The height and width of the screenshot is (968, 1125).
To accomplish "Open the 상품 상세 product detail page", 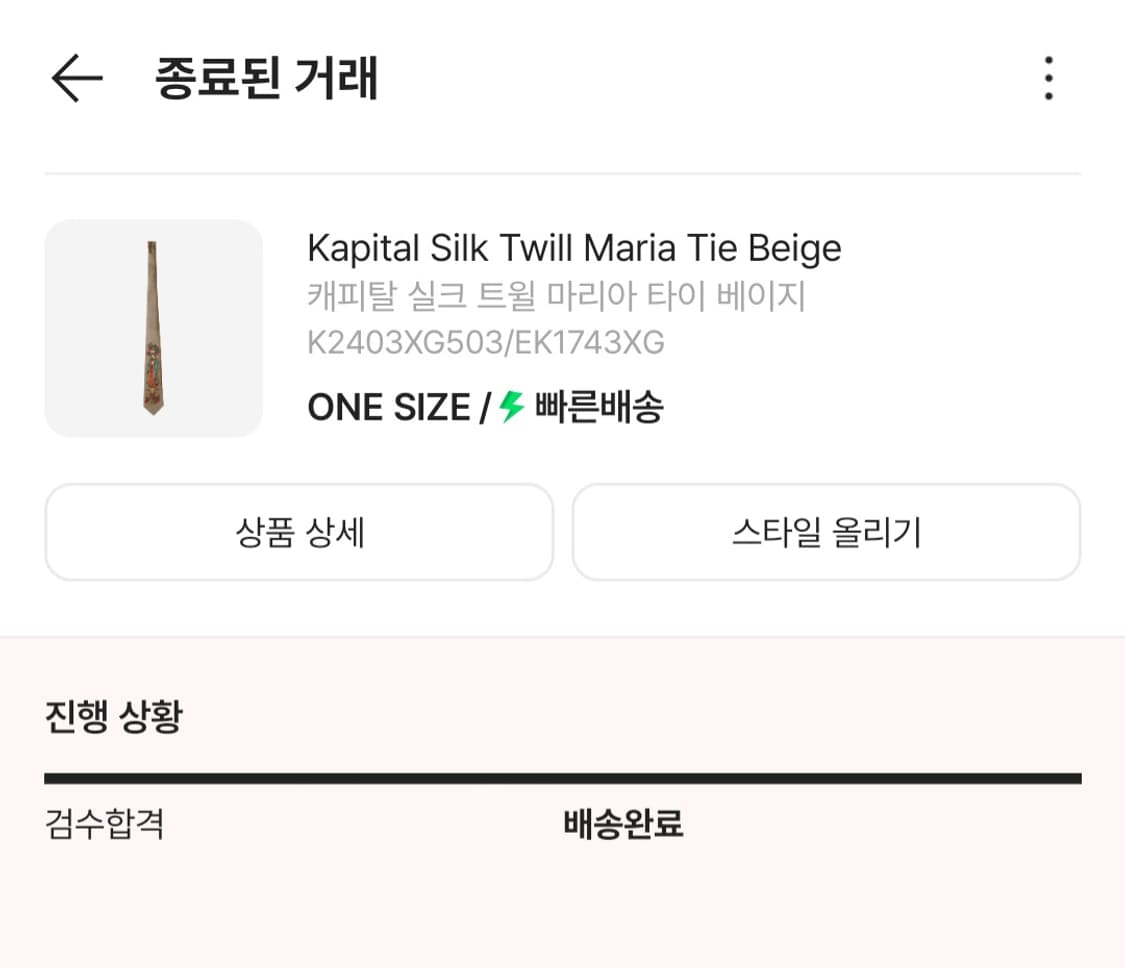I will coord(298,531).
